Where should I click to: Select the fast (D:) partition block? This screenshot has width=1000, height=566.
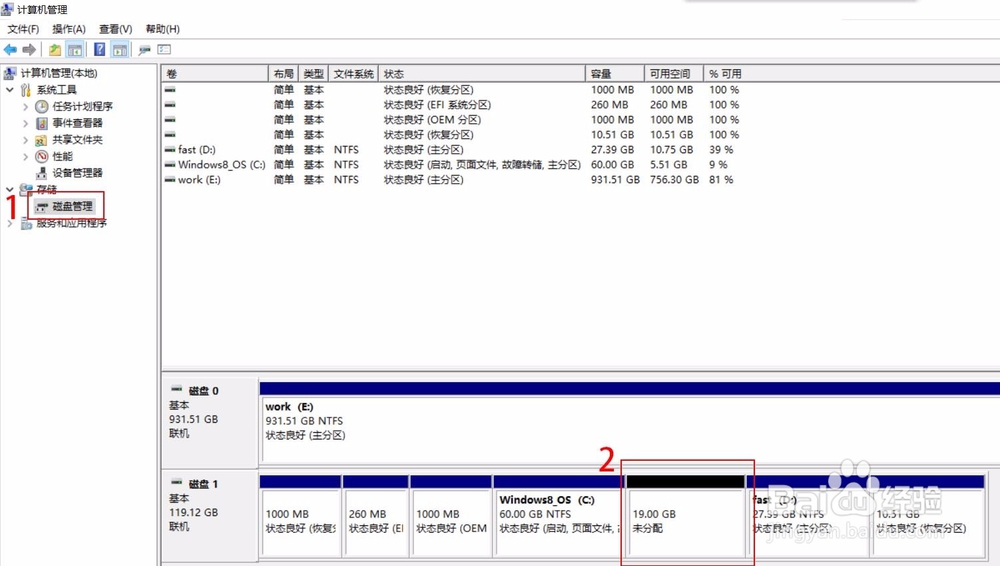[x=808, y=516]
